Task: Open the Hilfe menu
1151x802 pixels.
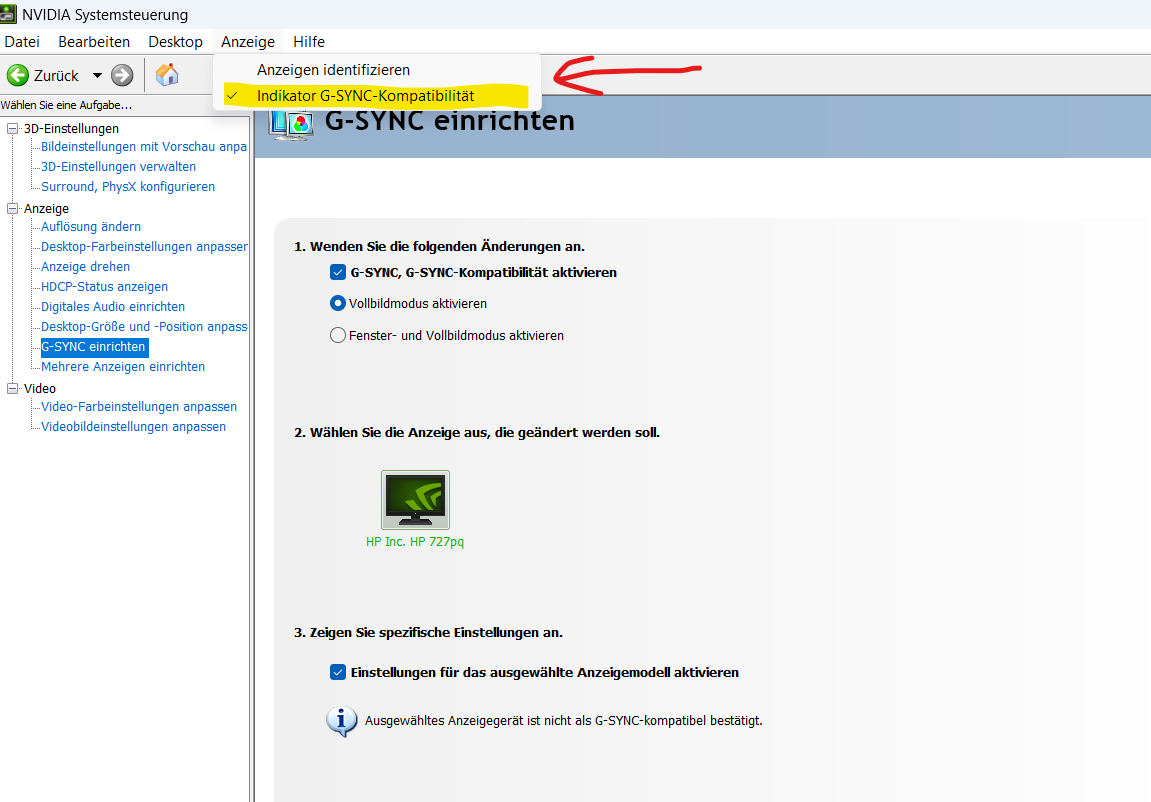Action: pyautogui.click(x=309, y=42)
